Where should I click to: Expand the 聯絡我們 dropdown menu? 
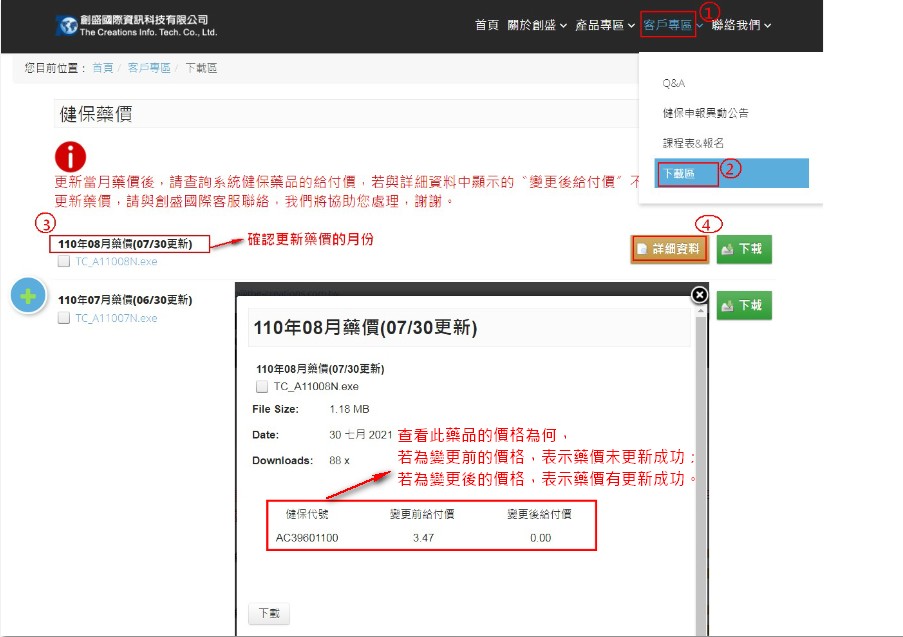pyautogui.click(x=741, y=25)
